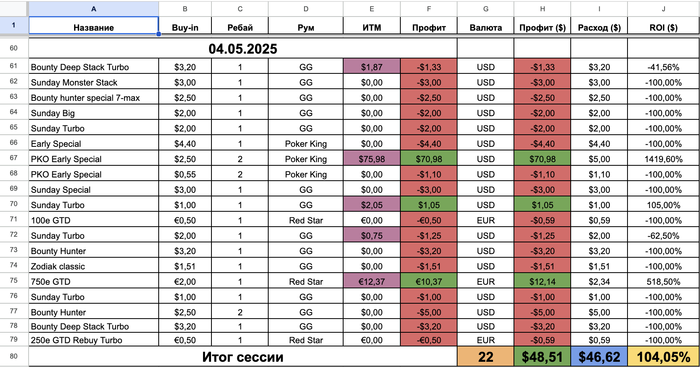The width and height of the screenshot is (700, 367).
Task: Click the blue $46,62 expense total
Action: pos(599,357)
